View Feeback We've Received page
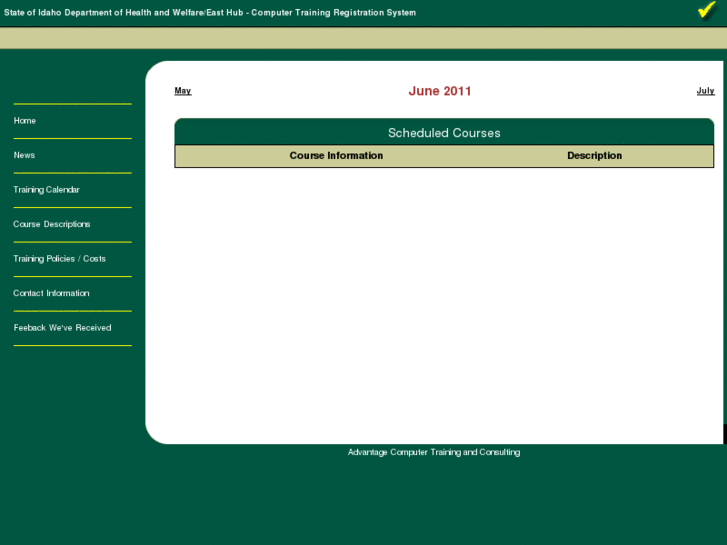The width and height of the screenshot is (727, 545). [62, 328]
